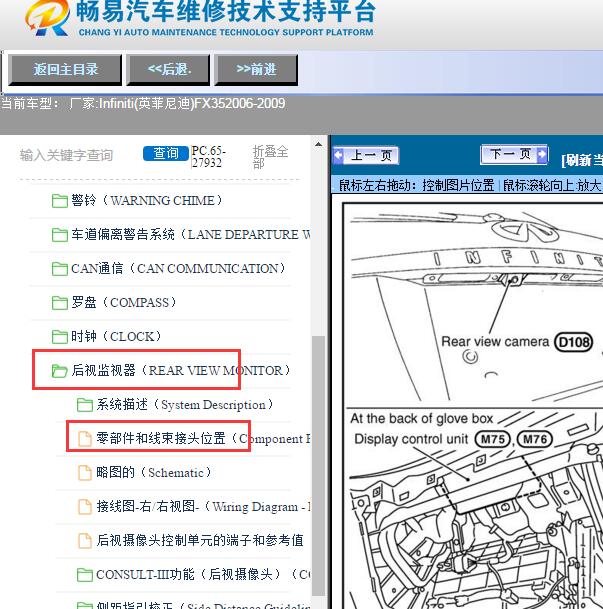
Task: Open the COMPASS folder icon
Action: click(x=60, y=303)
